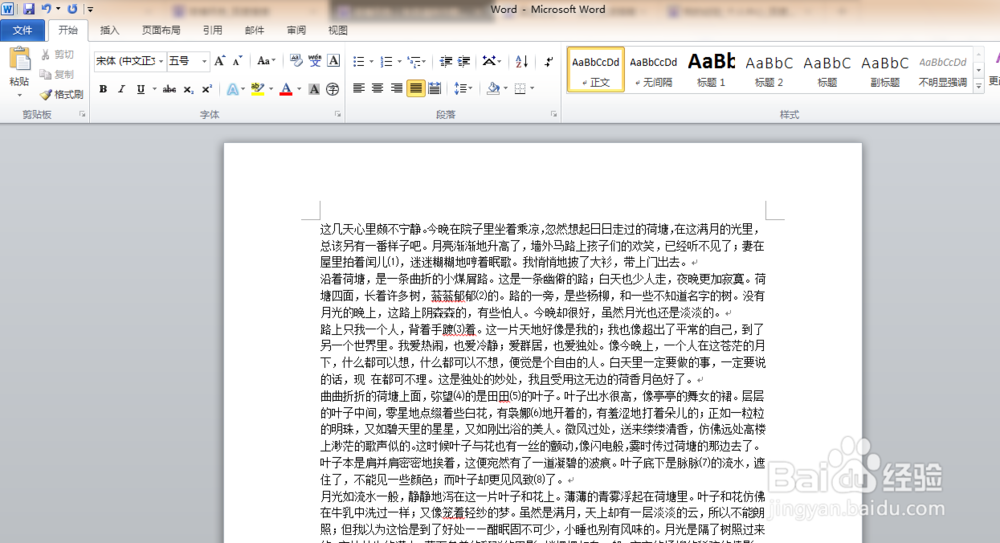Click the phonetic guide (wén) icon
The width and height of the screenshot is (1000, 543).
click(315, 61)
